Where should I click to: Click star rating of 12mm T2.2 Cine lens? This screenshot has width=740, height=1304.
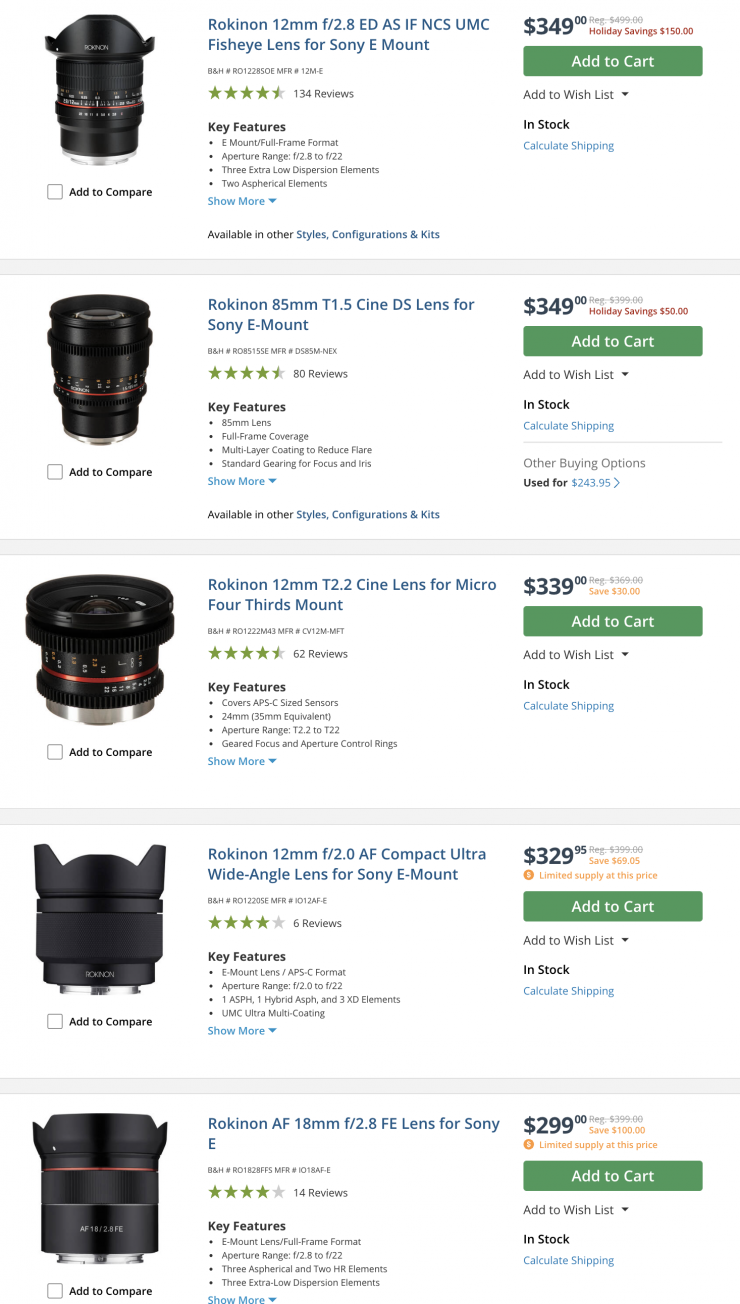coord(246,654)
